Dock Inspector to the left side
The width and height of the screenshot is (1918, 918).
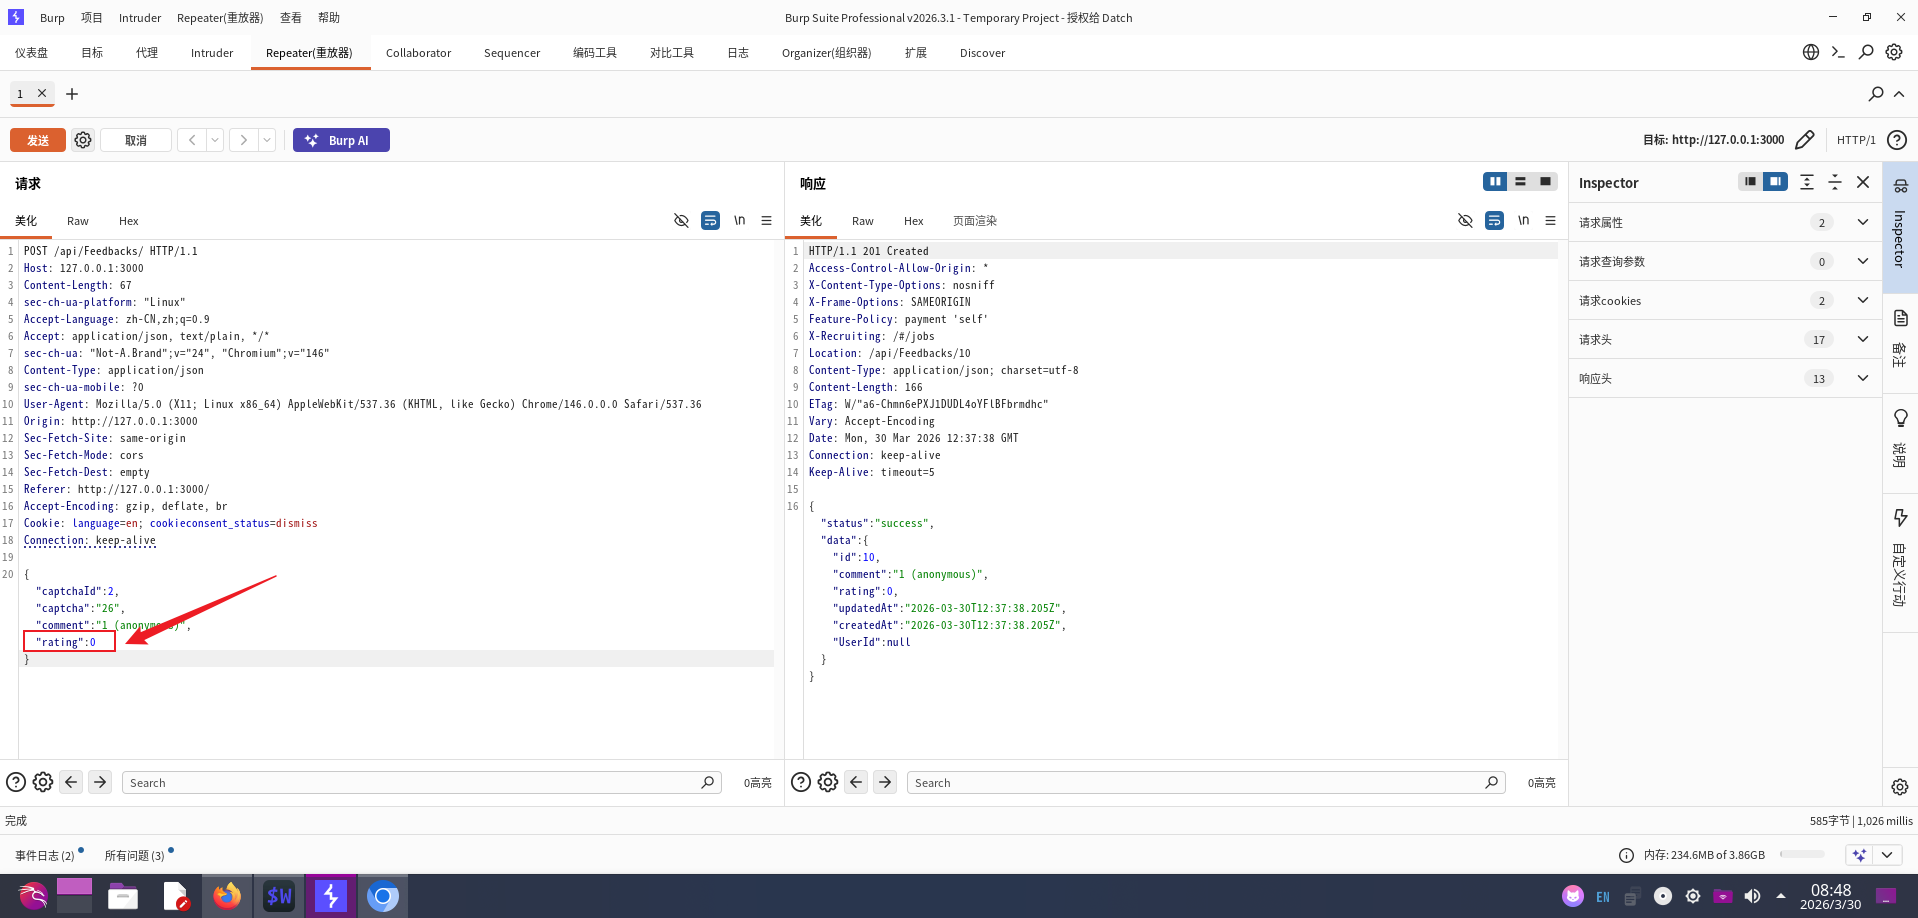tap(1750, 181)
